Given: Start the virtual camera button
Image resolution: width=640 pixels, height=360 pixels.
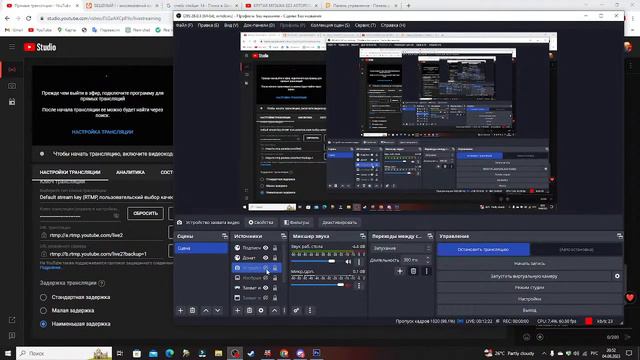Looking at the screenshot, I should tap(524, 276).
